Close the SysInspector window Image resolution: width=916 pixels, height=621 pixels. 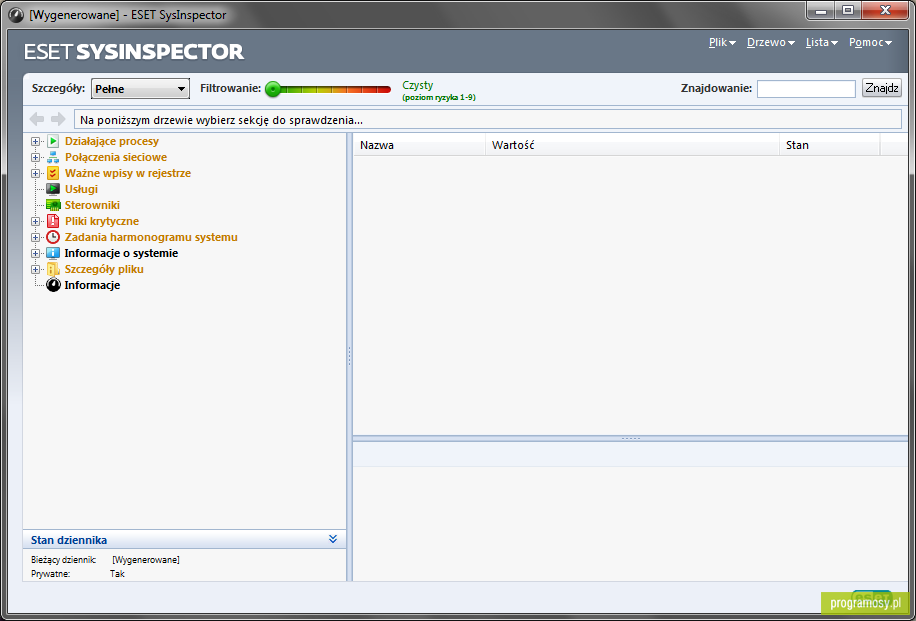pos(886,11)
